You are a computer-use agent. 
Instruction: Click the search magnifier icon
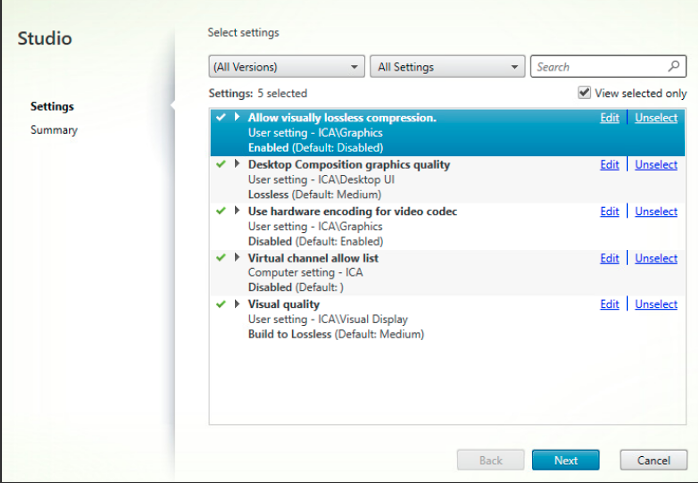click(x=675, y=67)
